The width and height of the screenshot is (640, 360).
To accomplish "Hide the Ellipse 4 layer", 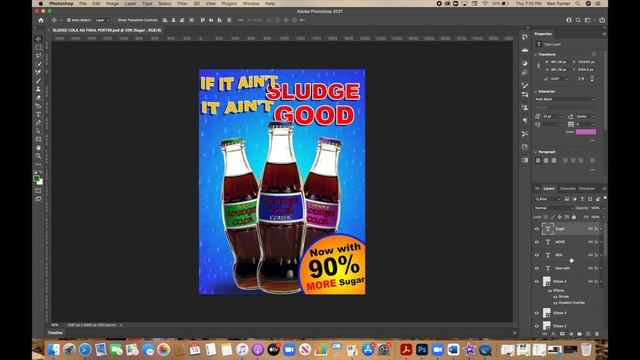I will [x=537, y=281].
